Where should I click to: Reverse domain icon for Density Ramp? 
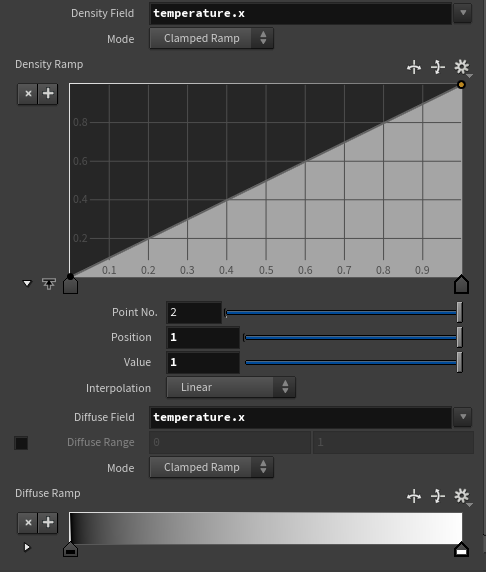pos(414,67)
